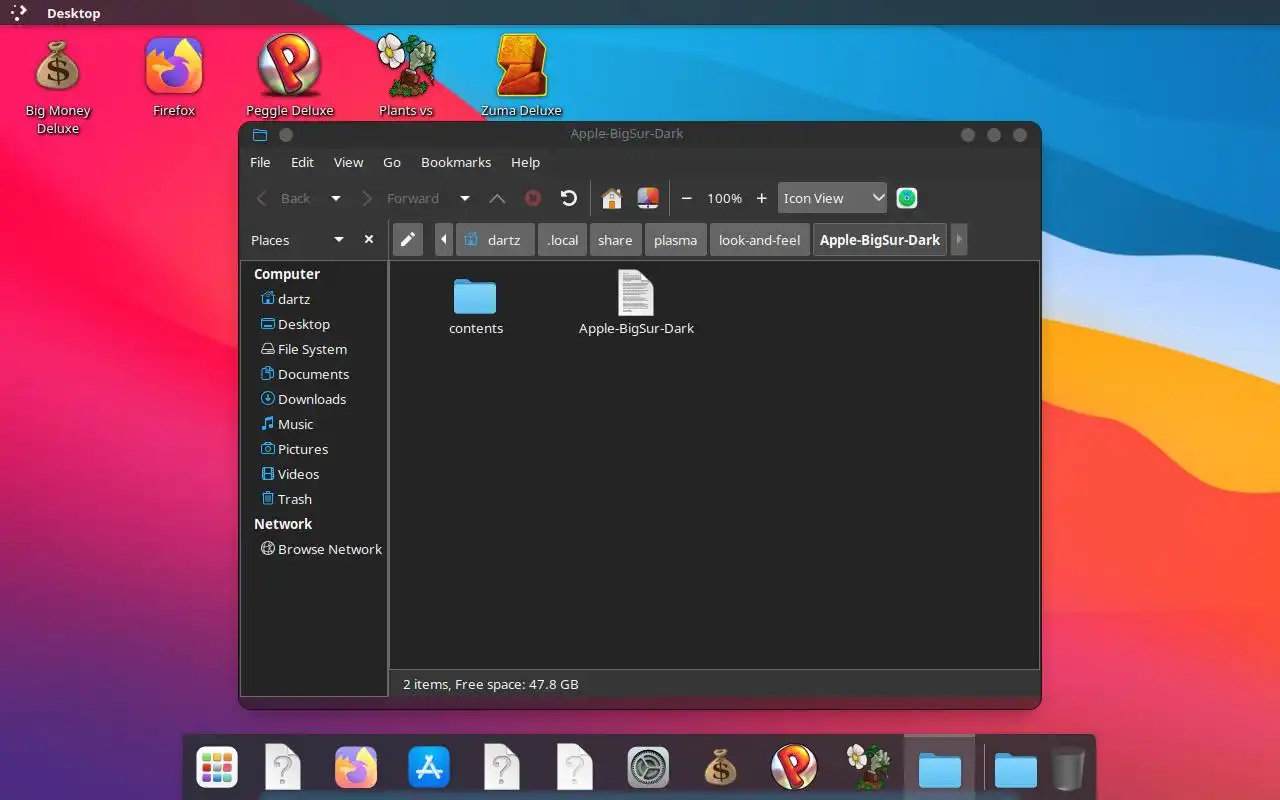Close the Places sidebar with X
This screenshot has width=1280, height=800.
pos(369,240)
